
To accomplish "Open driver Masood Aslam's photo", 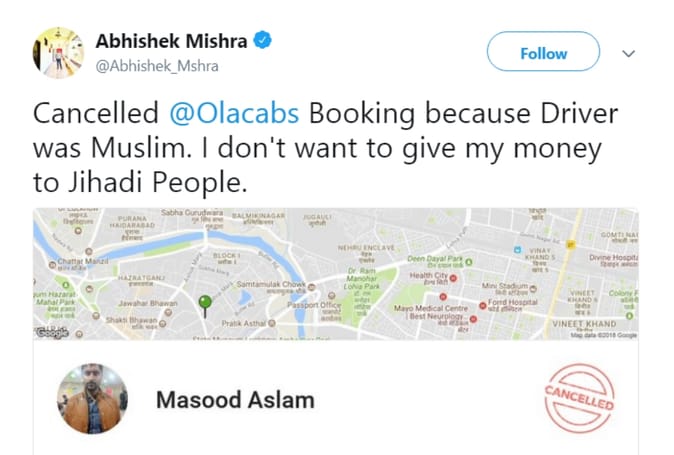I will pos(92,398).
